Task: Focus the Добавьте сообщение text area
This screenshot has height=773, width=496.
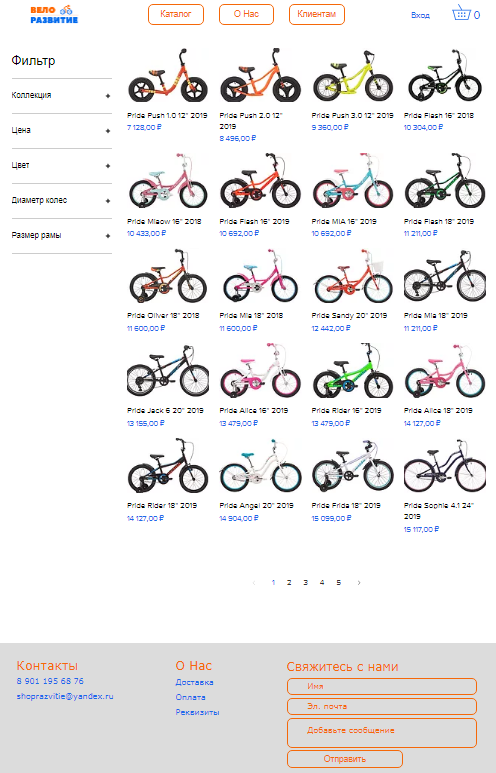Action: [382, 733]
